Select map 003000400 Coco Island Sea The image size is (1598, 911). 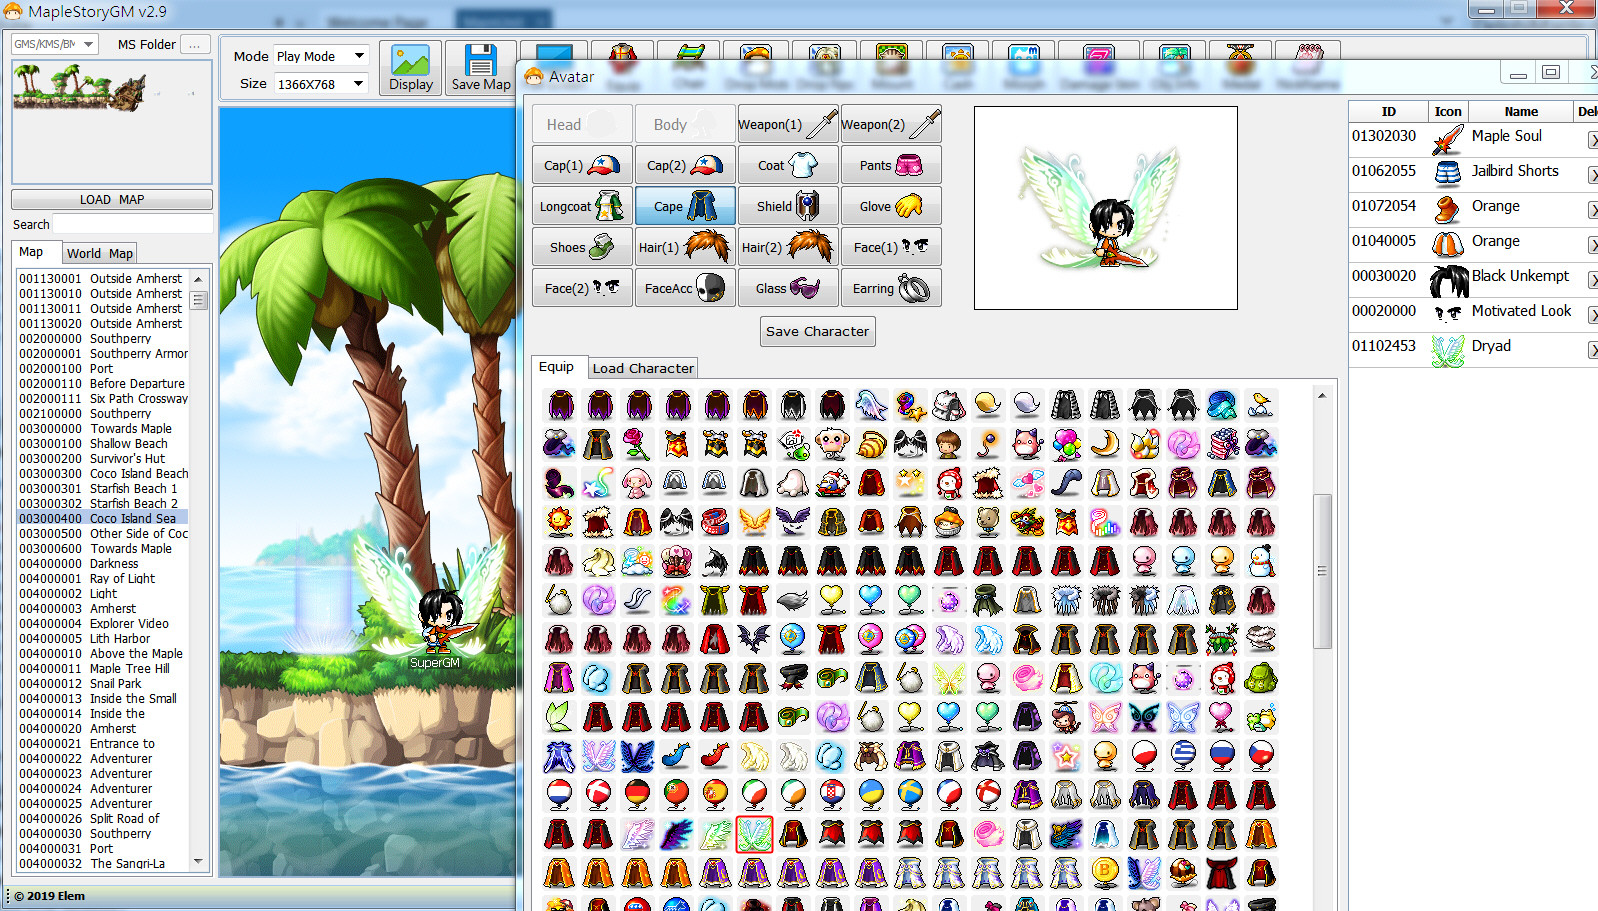tap(103, 518)
